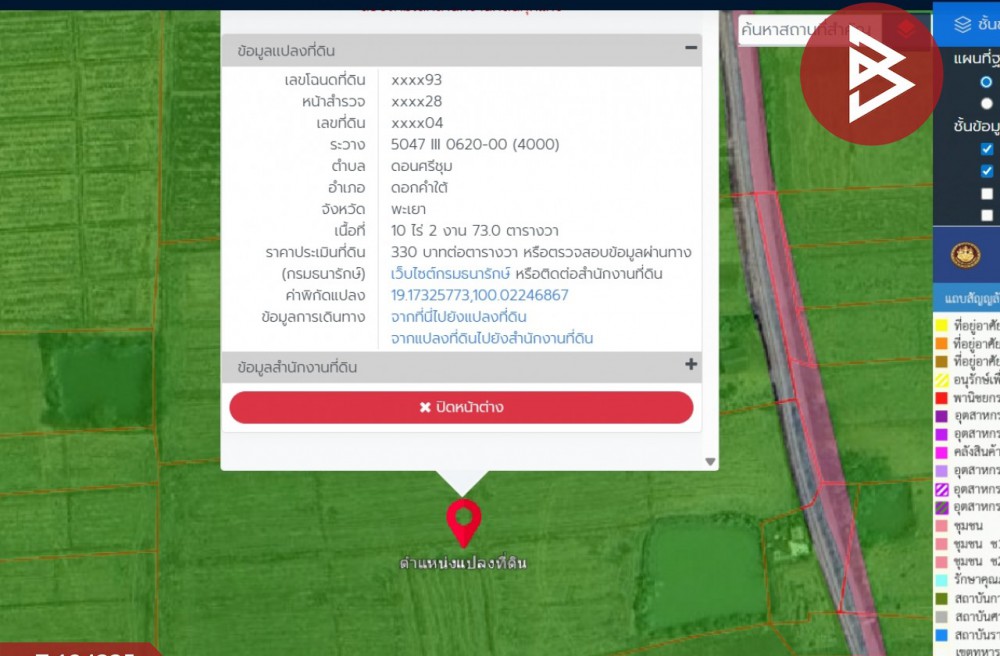Open link จากแปลงที่ดินไปยังสำนักงานที่ดิน

pos(492,339)
